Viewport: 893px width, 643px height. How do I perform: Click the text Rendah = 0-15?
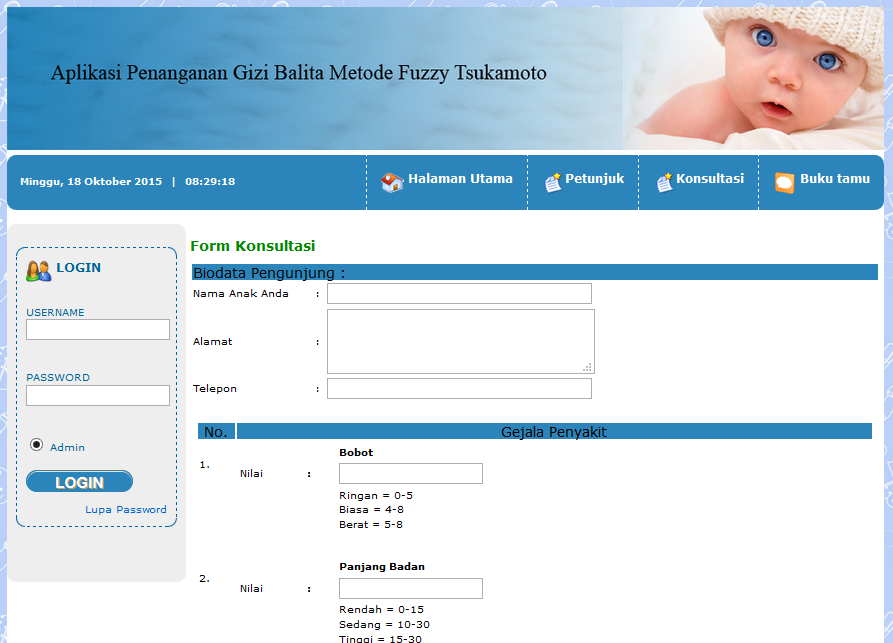pos(382,609)
